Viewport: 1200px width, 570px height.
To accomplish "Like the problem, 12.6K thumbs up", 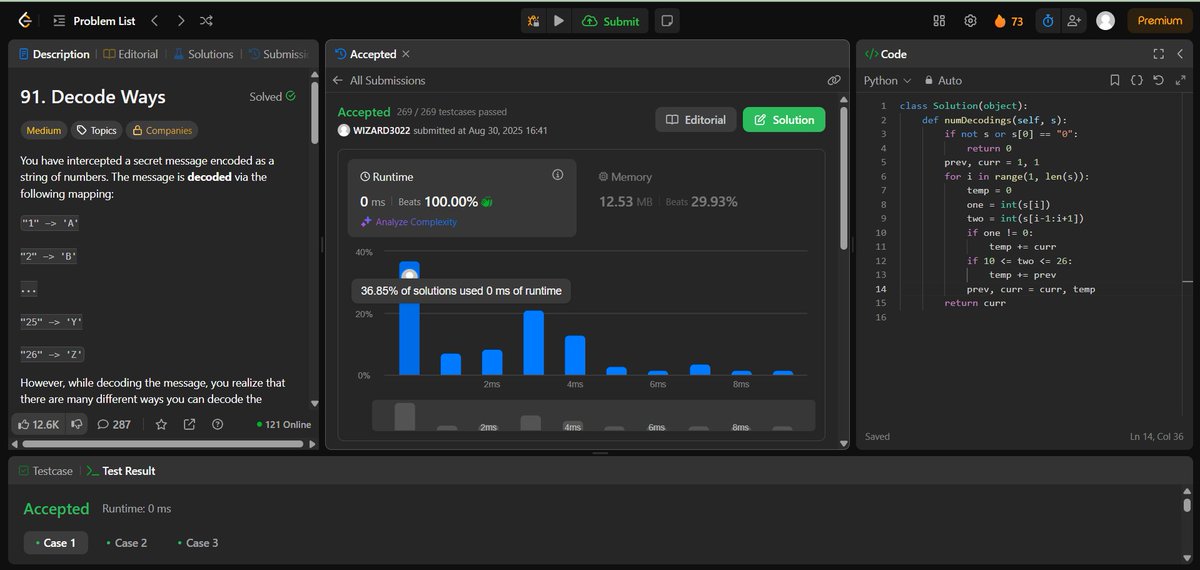I will point(39,424).
